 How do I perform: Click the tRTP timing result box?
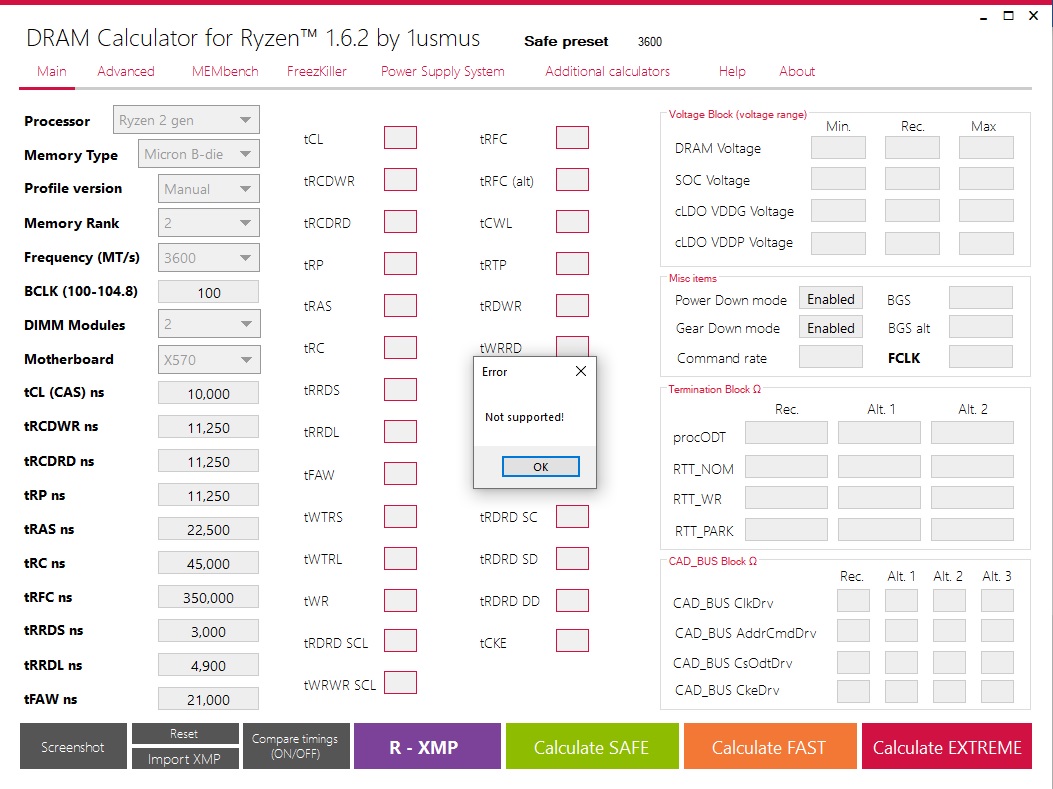[572, 264]
